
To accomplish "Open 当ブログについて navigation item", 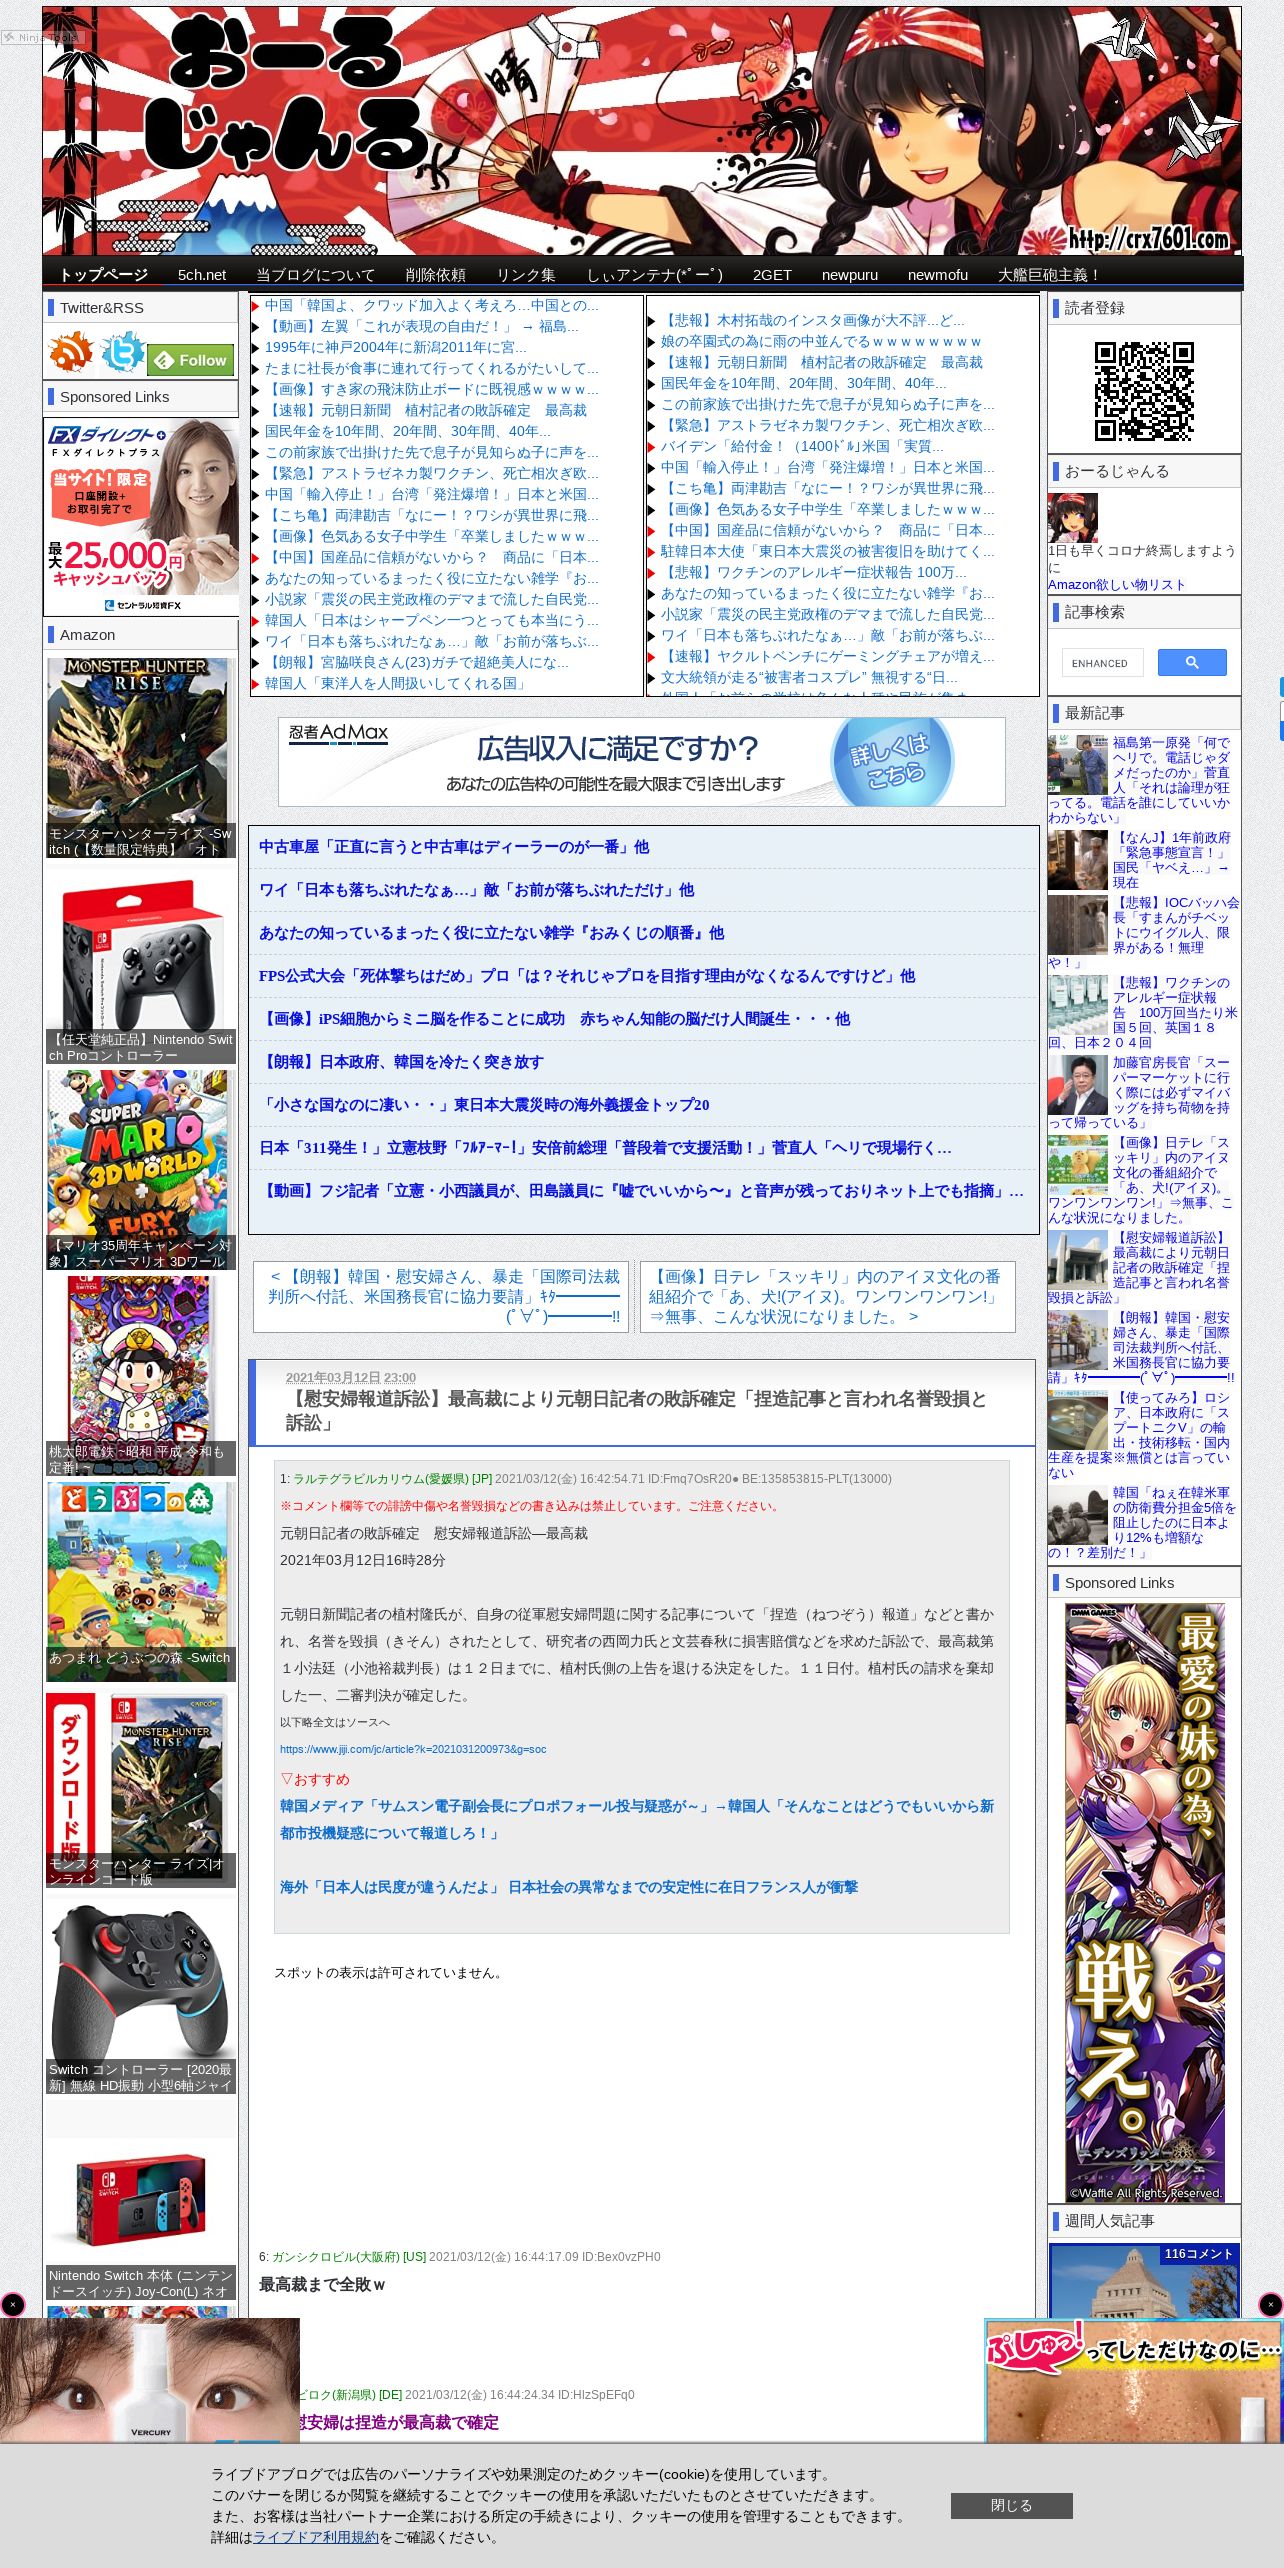I will coord(315,275).
